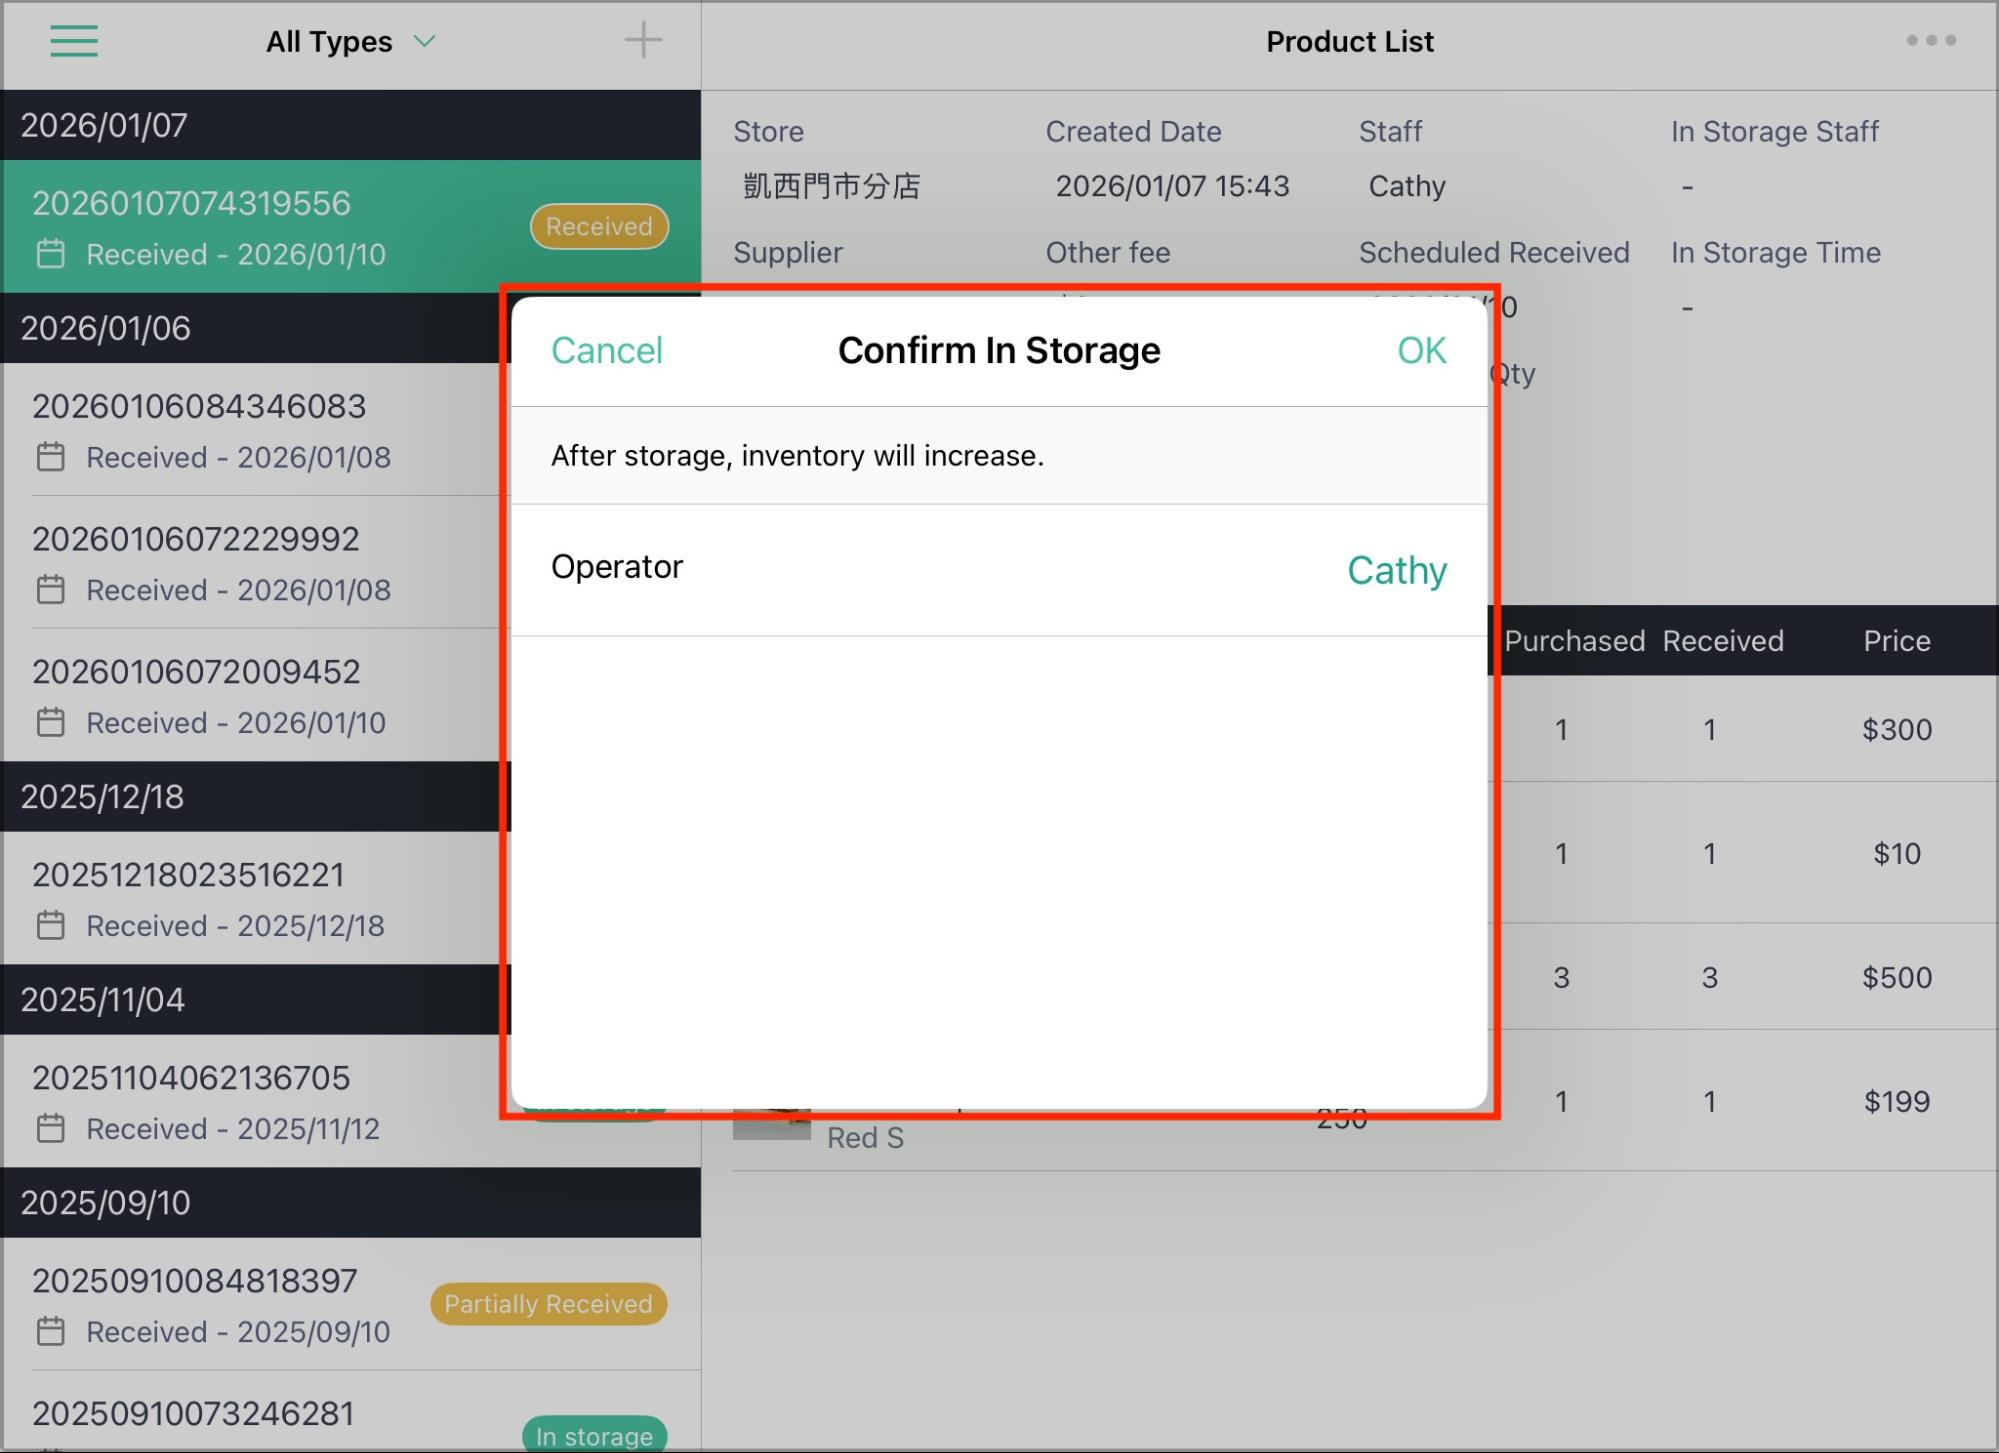
Task: Click calendar icon next to Received - 2025/09/10
Action: [x=51, y=1331]
